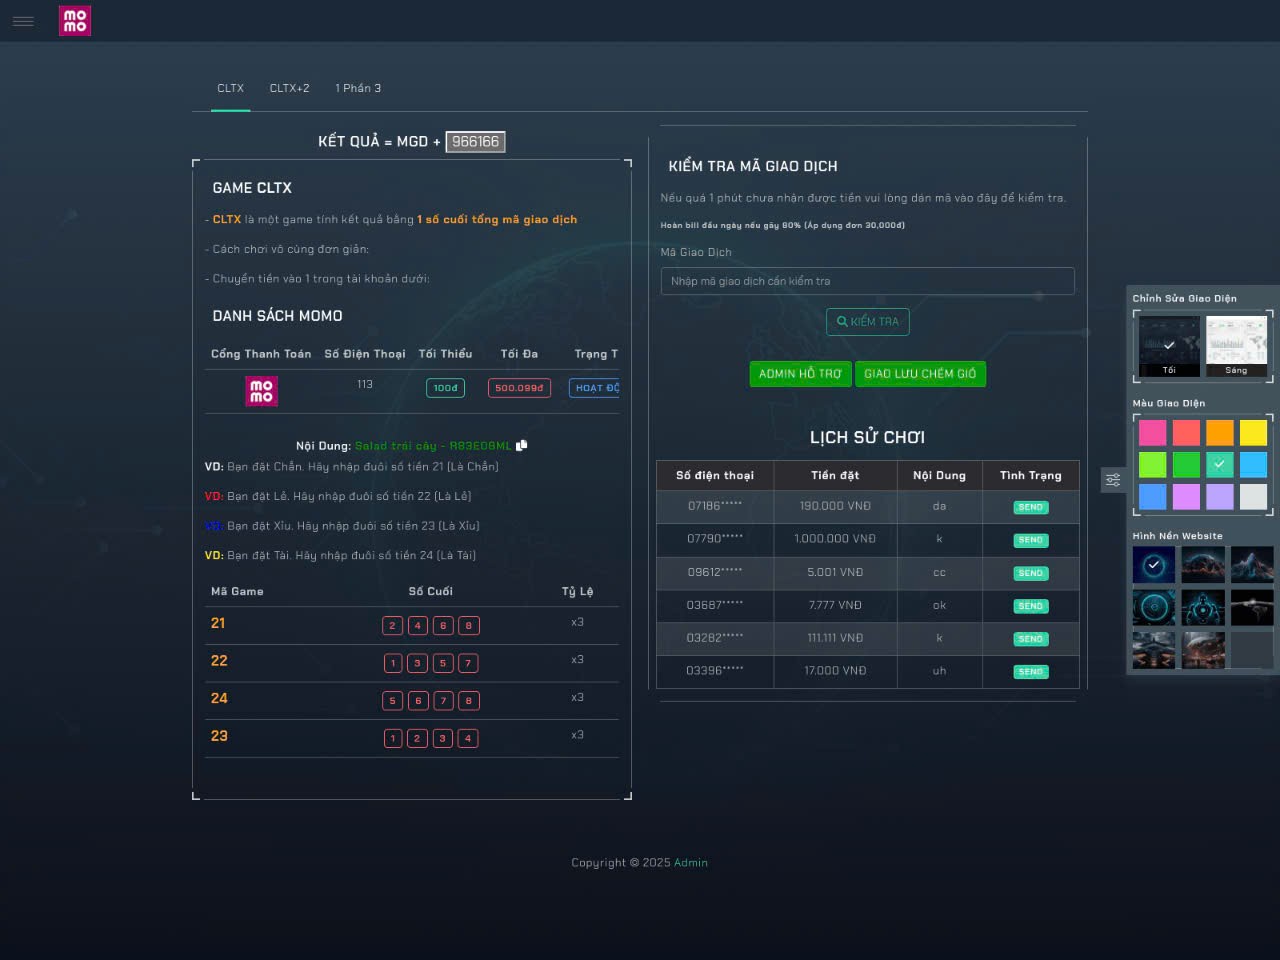Click SEND badge for 7.777 VNĐ row
Screen dimensions: 1280x960
1030,606
